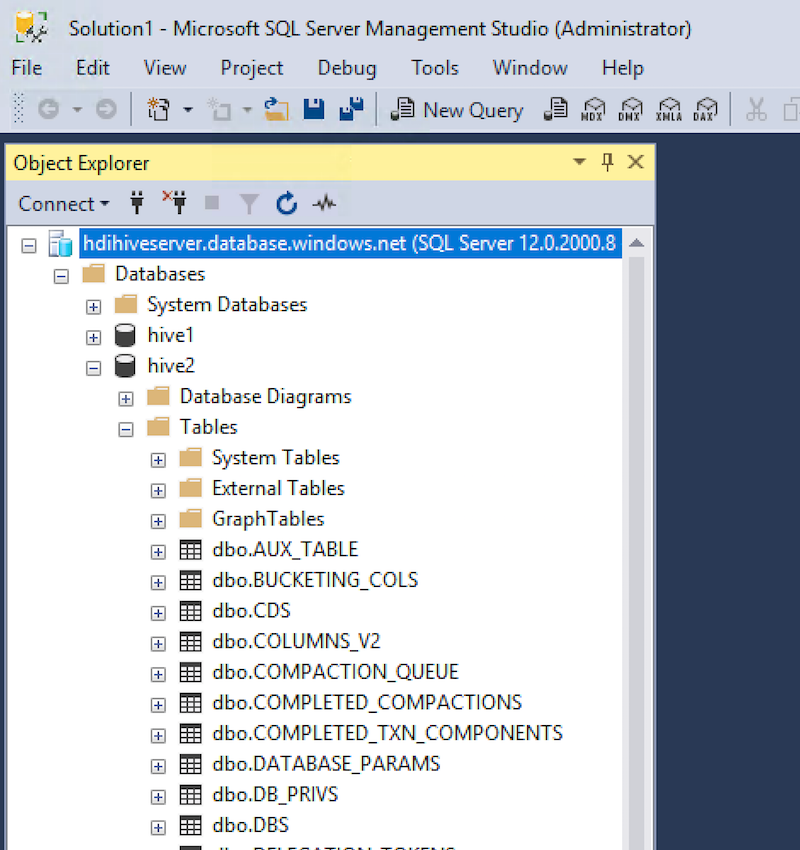
Task: Pin the Object Explorer panel
Action: point(608,162)
